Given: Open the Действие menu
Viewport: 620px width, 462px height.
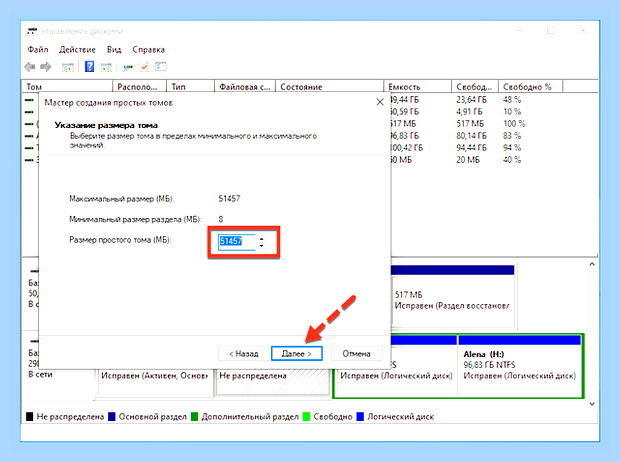Looking at the screenshot, I should 77,49.
